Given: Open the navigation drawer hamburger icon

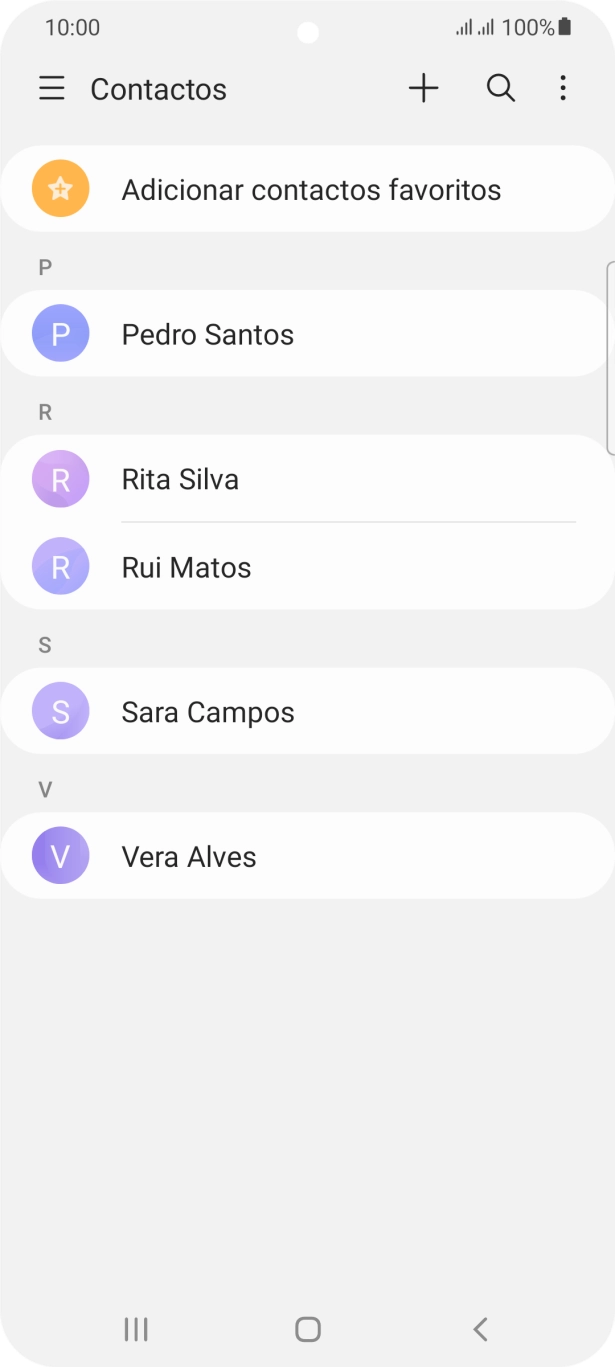Looking at the screenshot, I should pyautogui.click(x=51, y=88).
